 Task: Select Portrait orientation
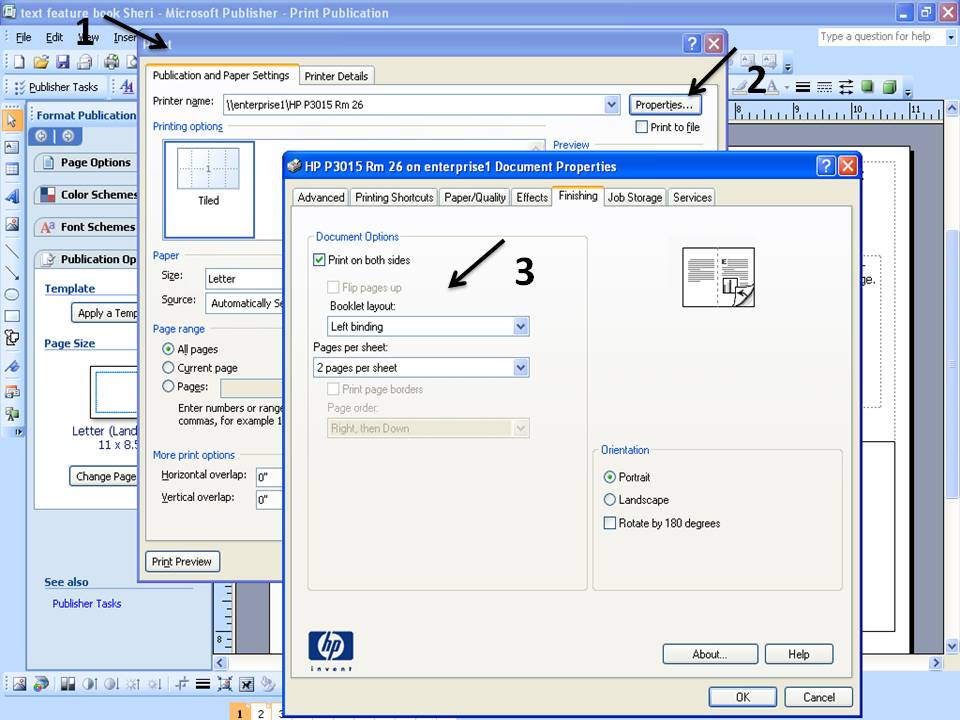610,477
